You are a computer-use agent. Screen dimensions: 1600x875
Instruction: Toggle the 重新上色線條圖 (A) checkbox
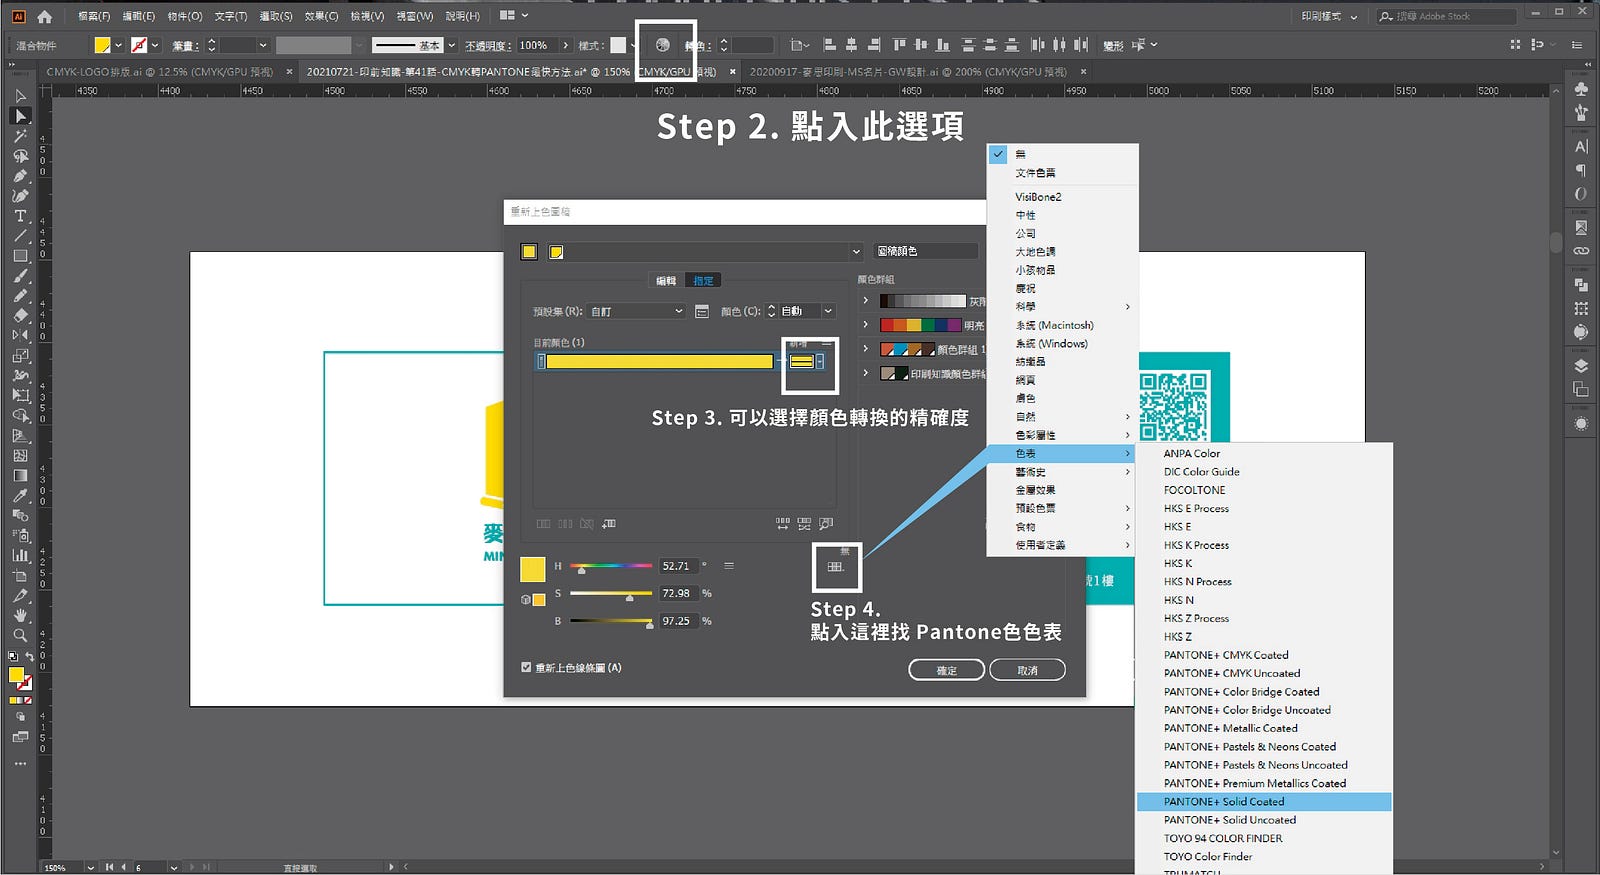[x=526, y=667]
